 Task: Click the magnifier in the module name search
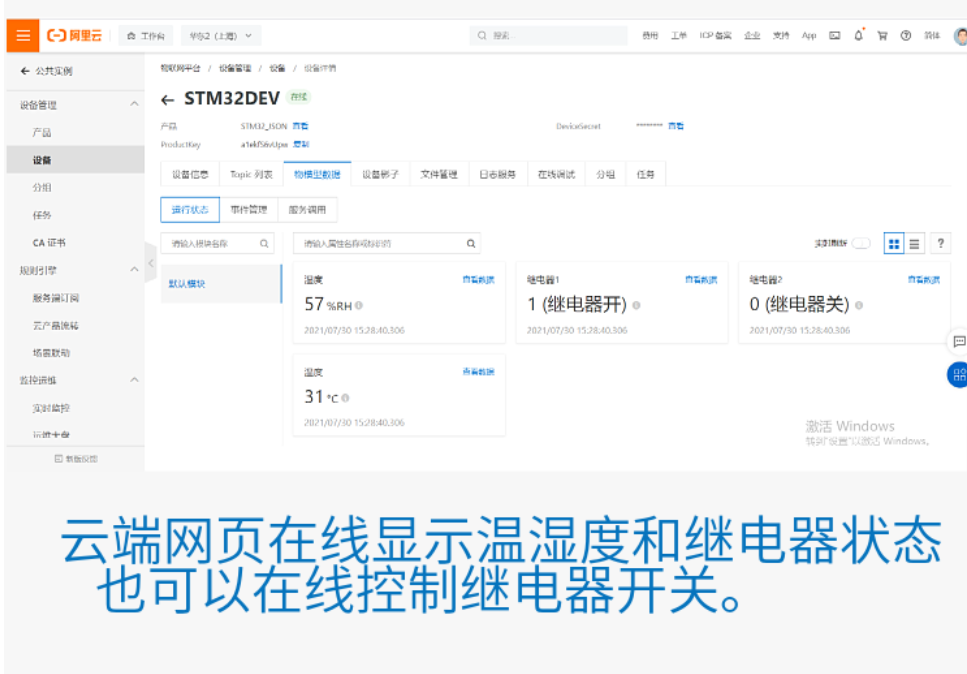(264, 244)
